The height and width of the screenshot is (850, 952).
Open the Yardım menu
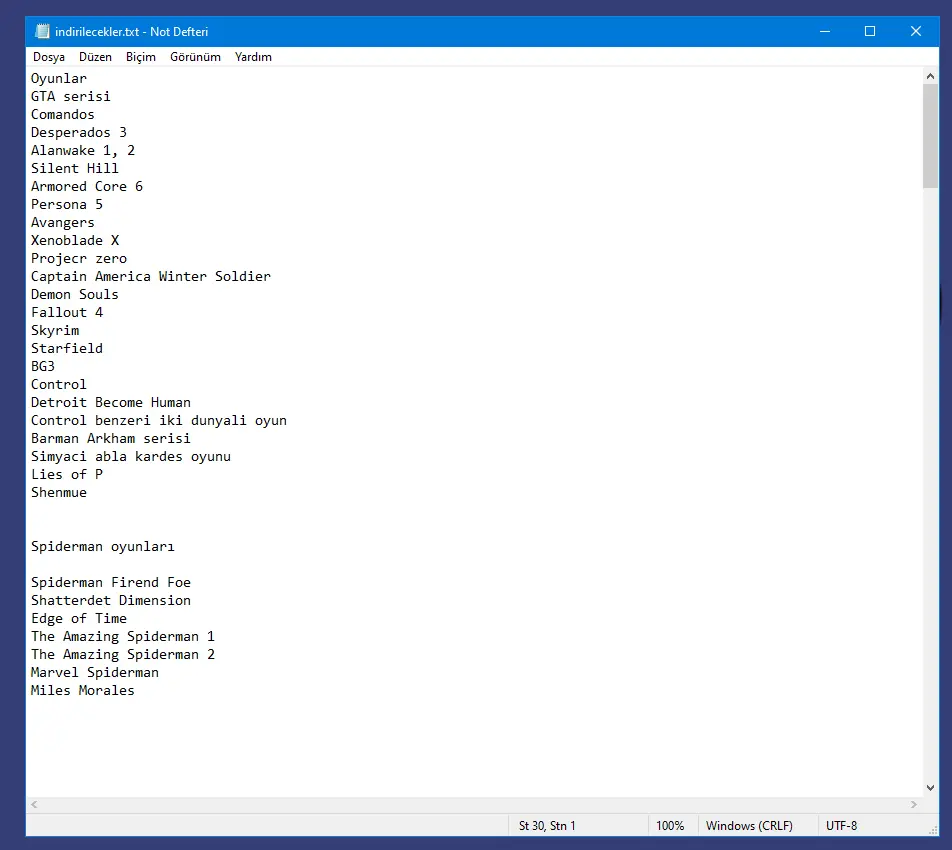[x=253, y=57]
